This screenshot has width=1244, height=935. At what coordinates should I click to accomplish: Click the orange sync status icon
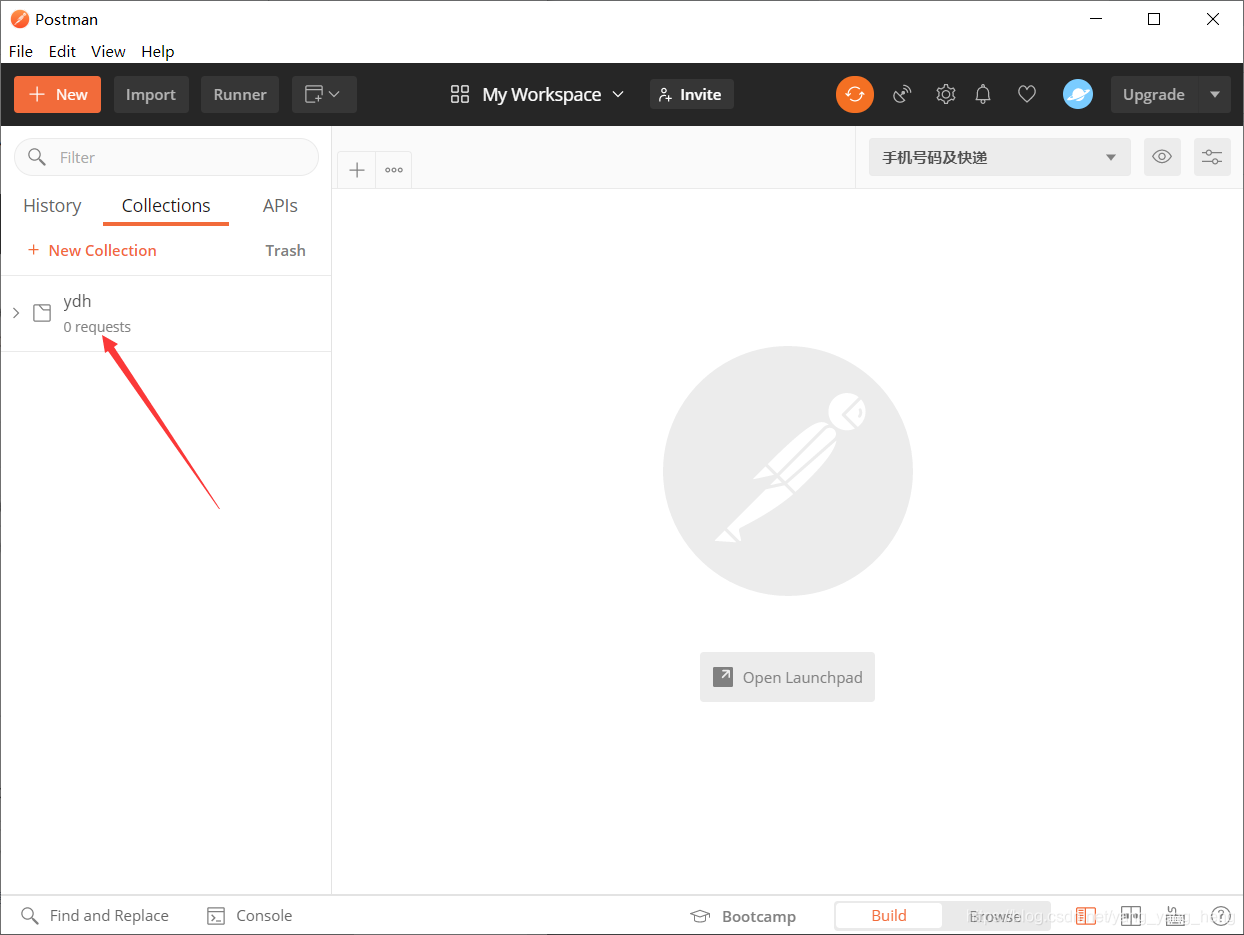click(855, 94)
